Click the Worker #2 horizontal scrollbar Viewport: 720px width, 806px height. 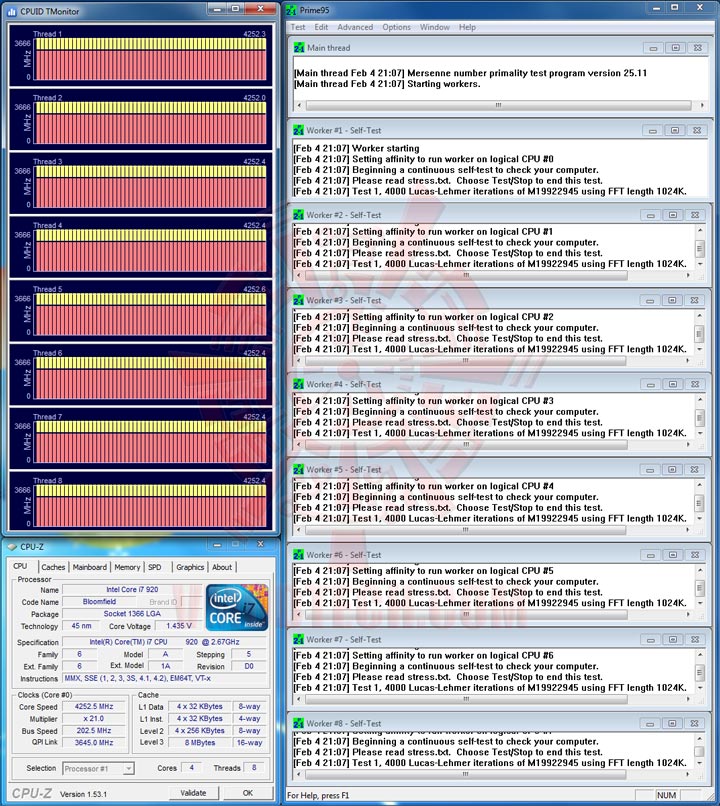(466, 276)
